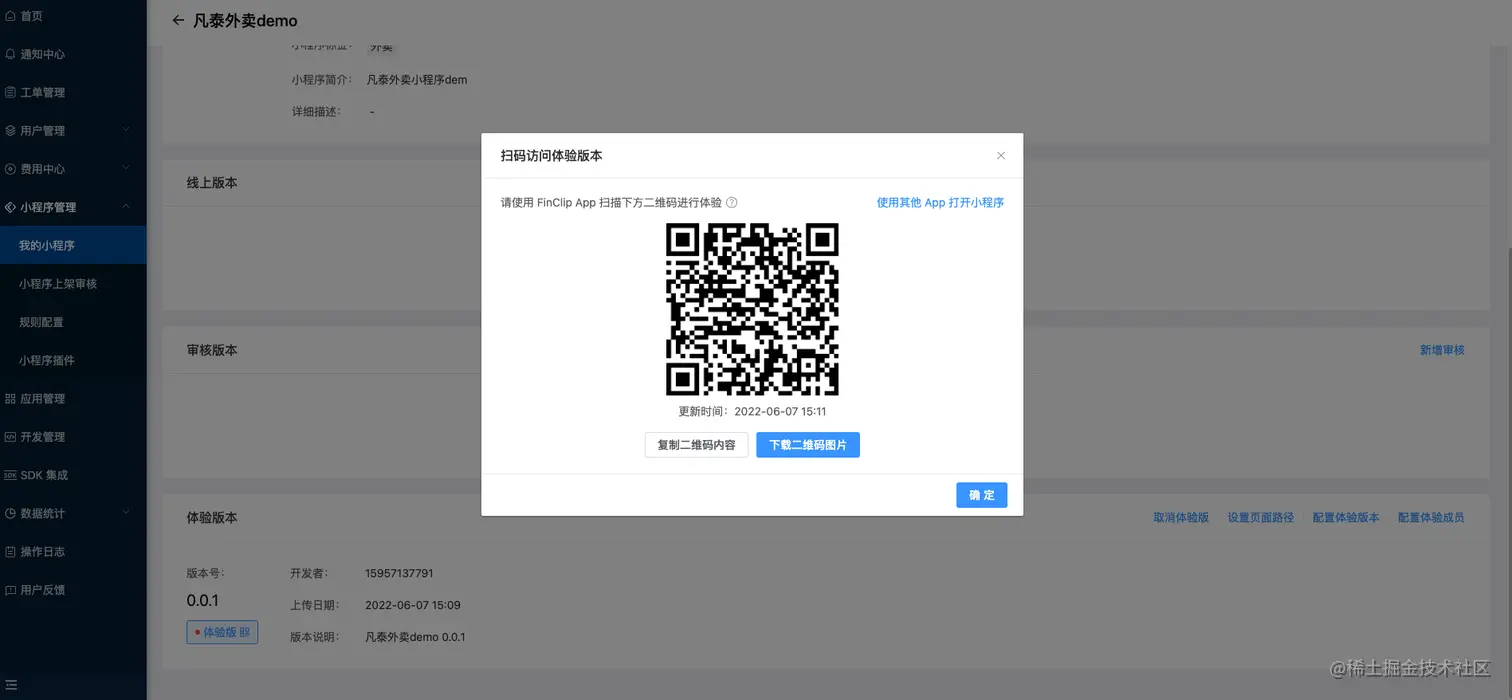The height and width of the screenshot is (700, 1512).
Task: Open 使用其他 App 打开小程序 link
Action: [x=940, y=202]
